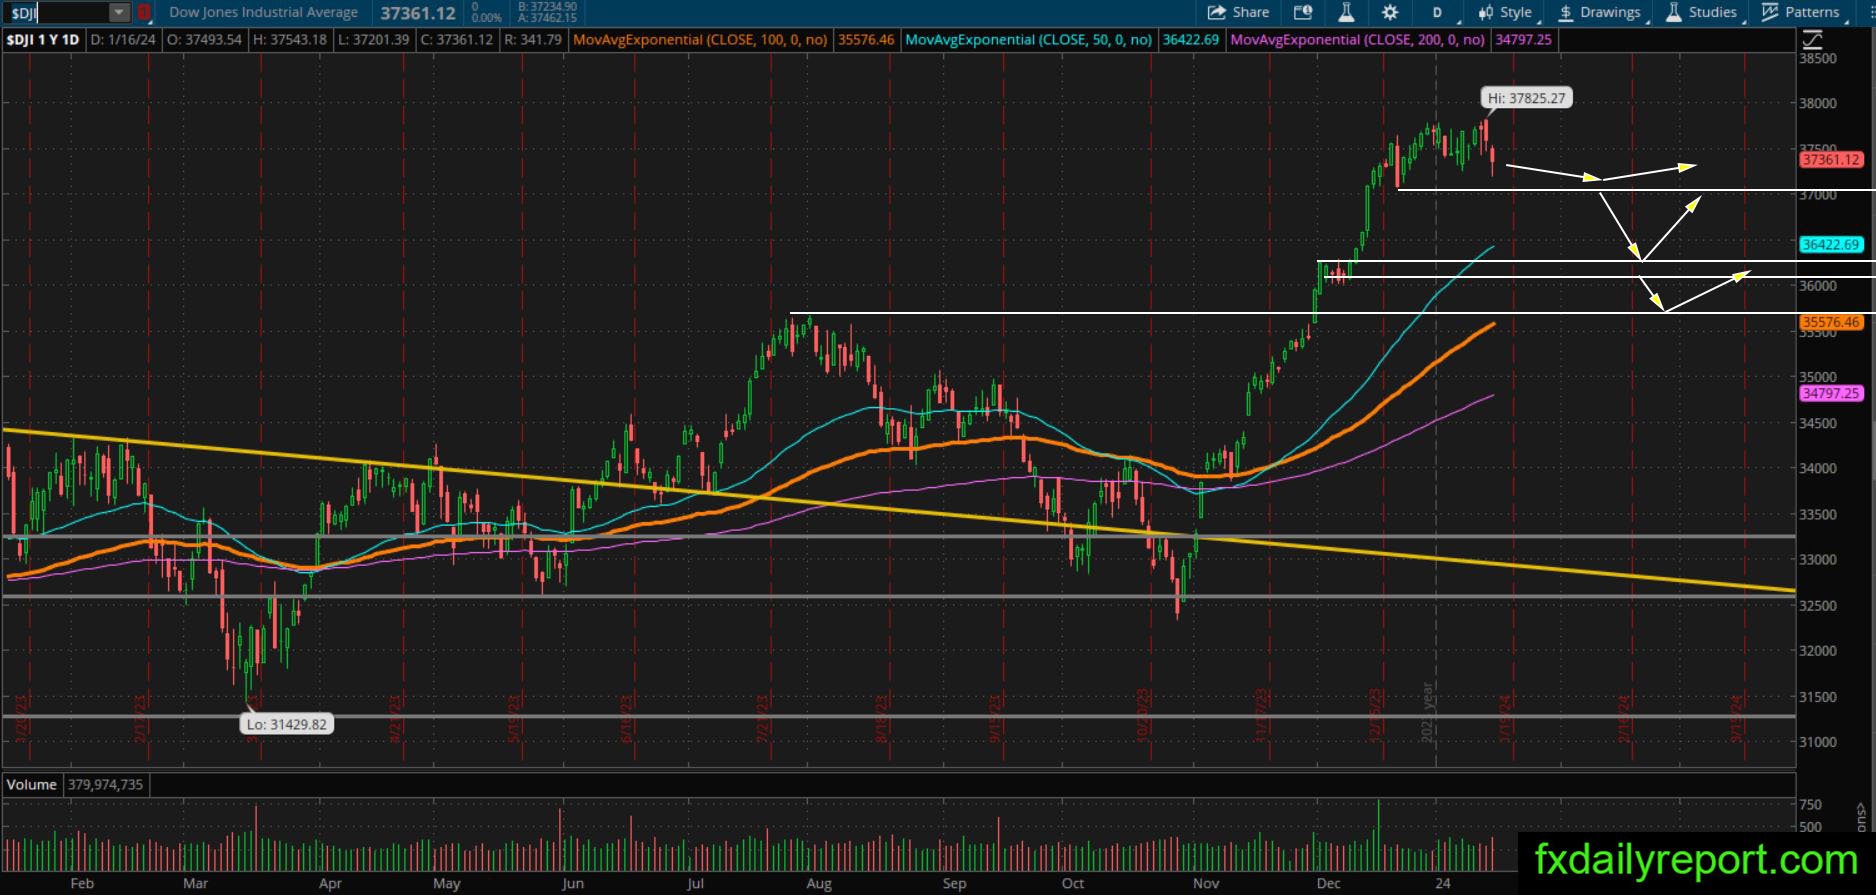Click the "Aug" label on time axis
This screenshot has height=895, width=1876.
pyautogui.click(x=819, y=883)
